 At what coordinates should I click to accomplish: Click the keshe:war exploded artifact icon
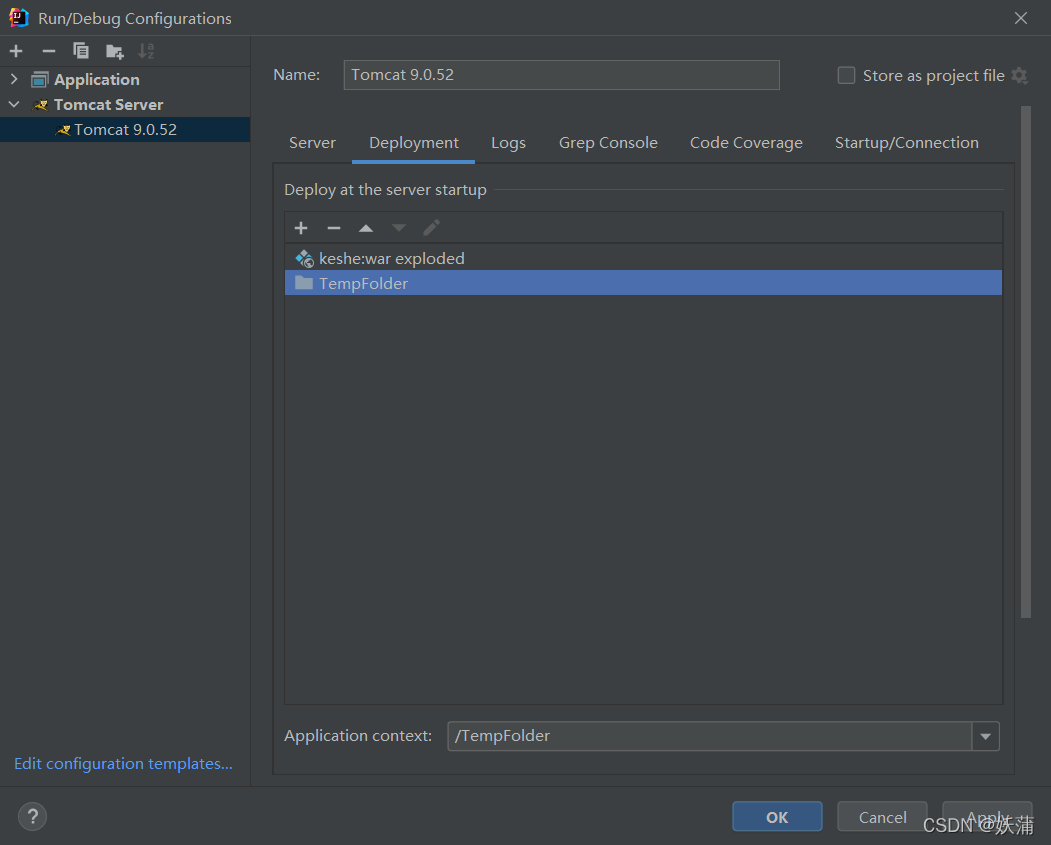point(304,259)
